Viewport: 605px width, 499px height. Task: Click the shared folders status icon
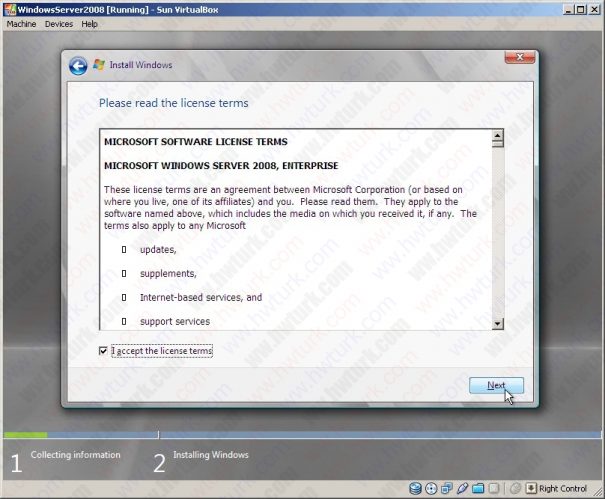478,489
